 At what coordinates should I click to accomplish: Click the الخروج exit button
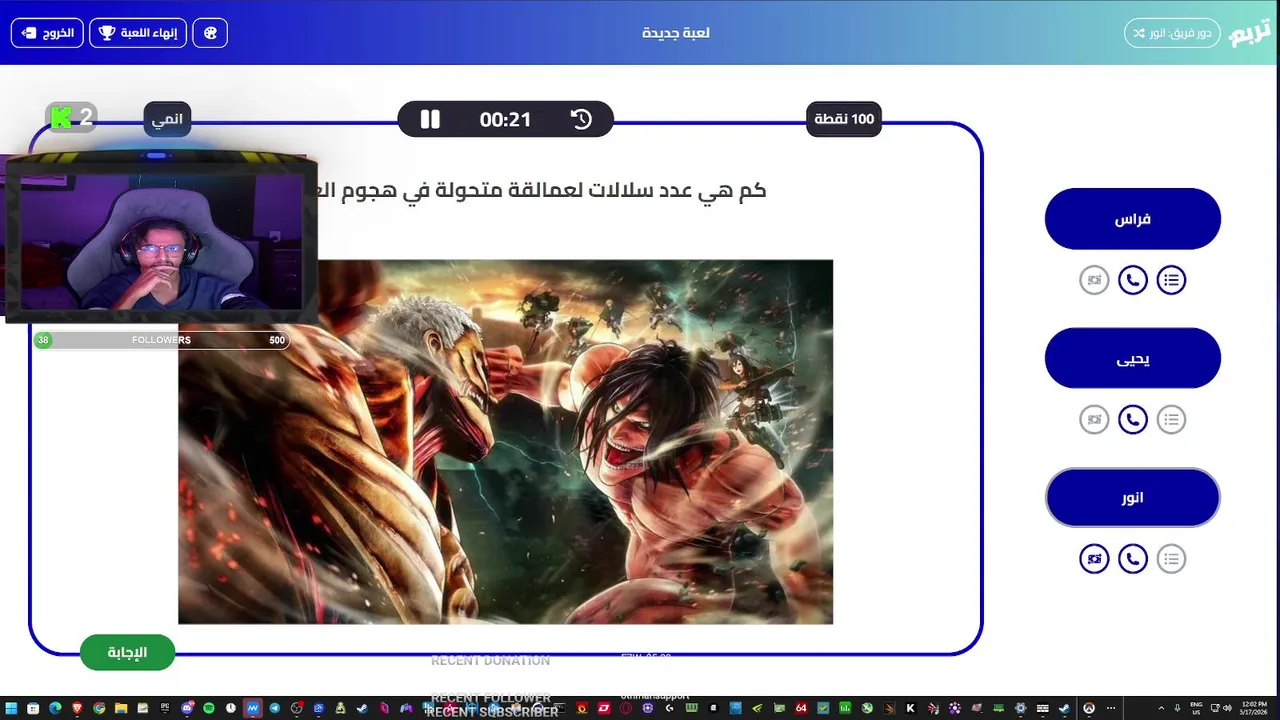coord(49,33)
